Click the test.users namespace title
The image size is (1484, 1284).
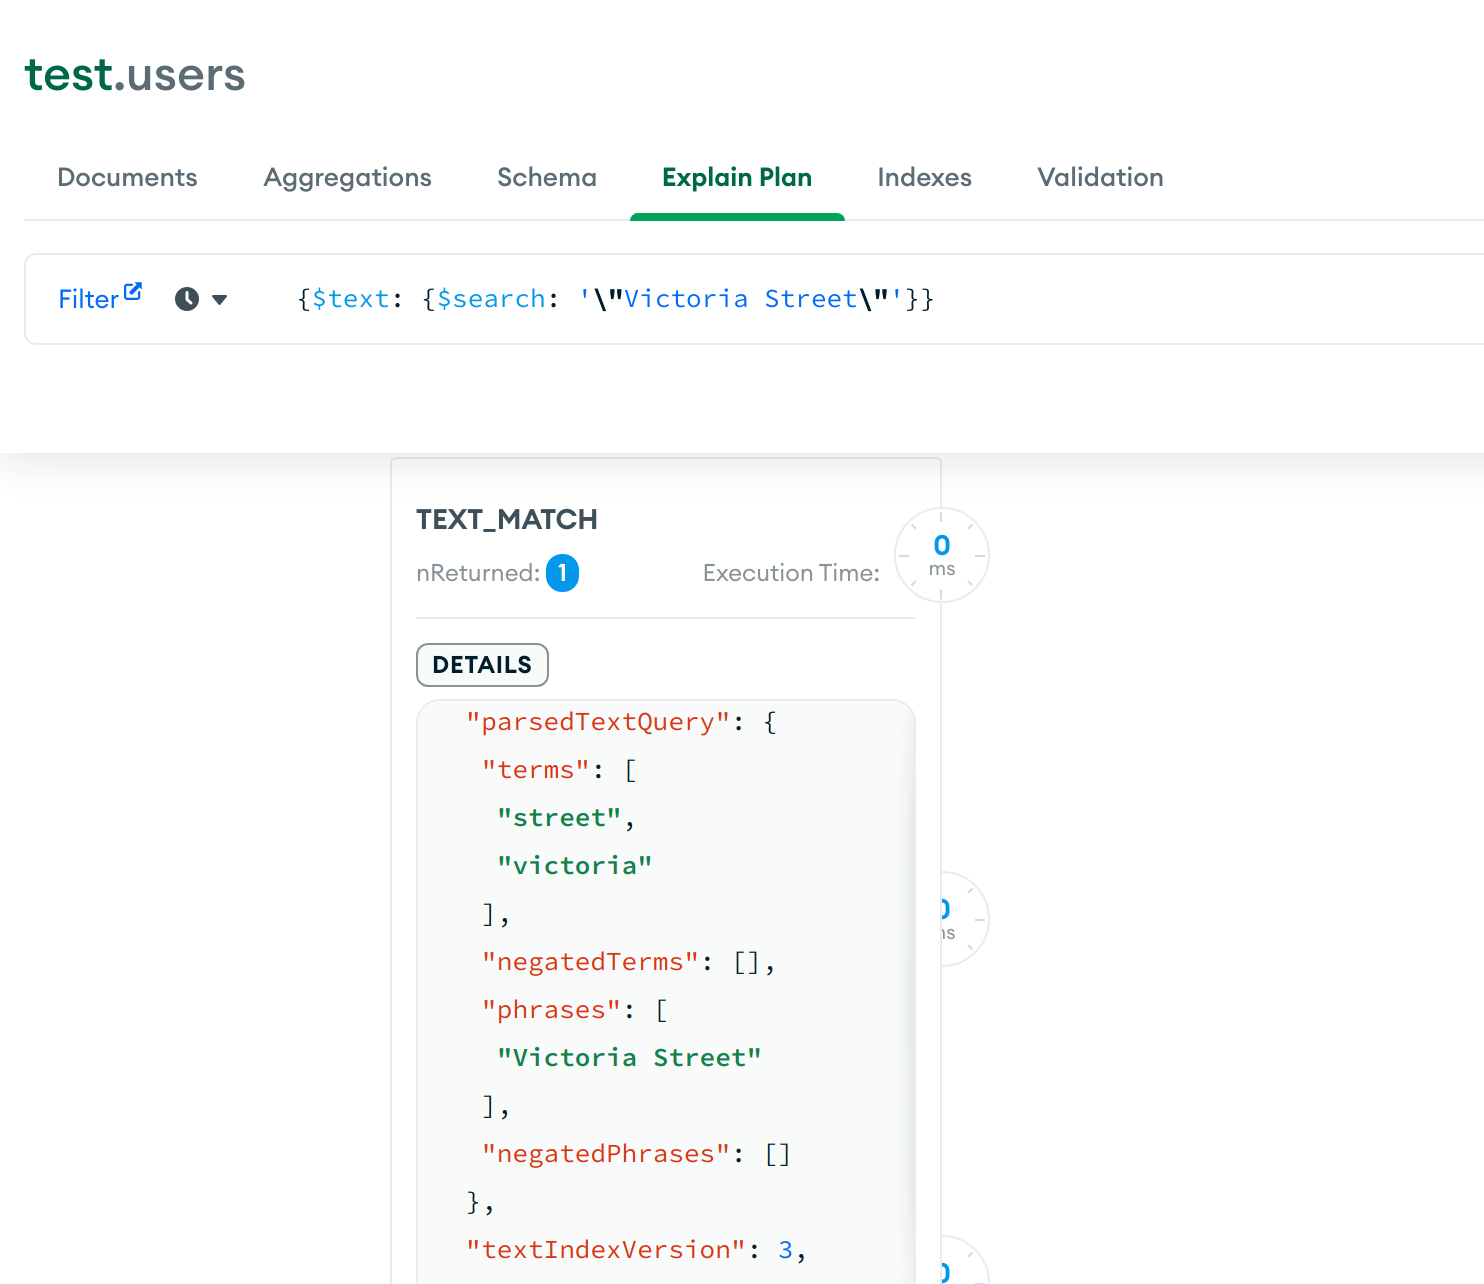(x=135, y=75)
